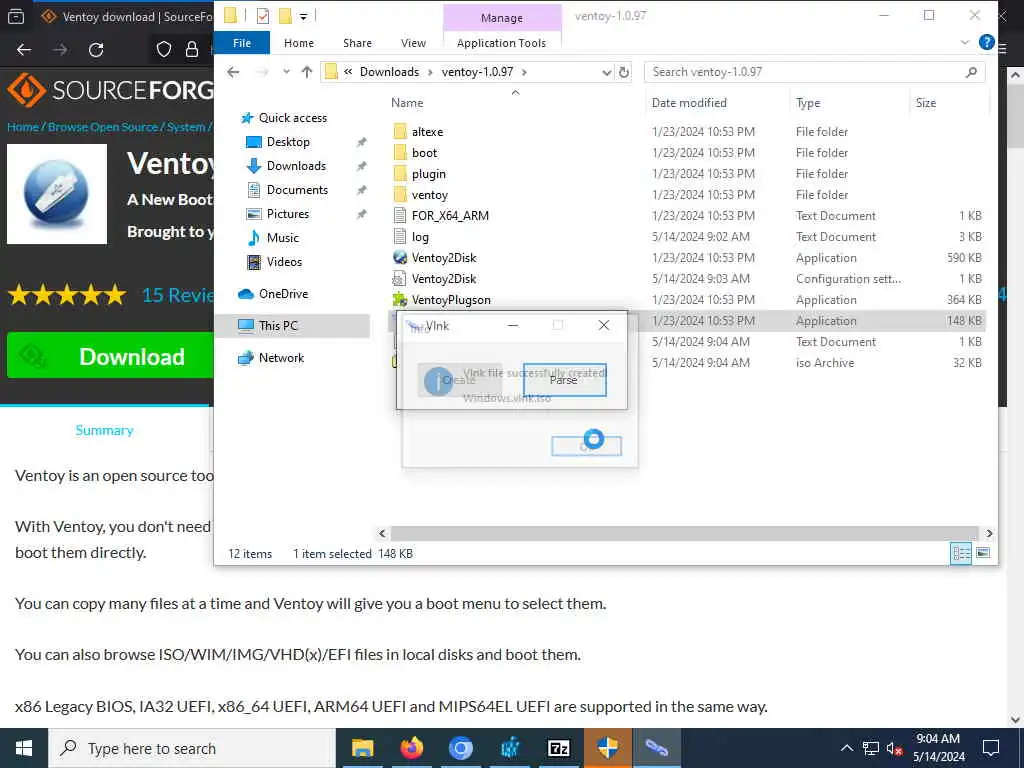Click the Downloads breadcrumb in the address bar
The image size is (1024, 768).
pyautogui.click(x=389, y=72)
